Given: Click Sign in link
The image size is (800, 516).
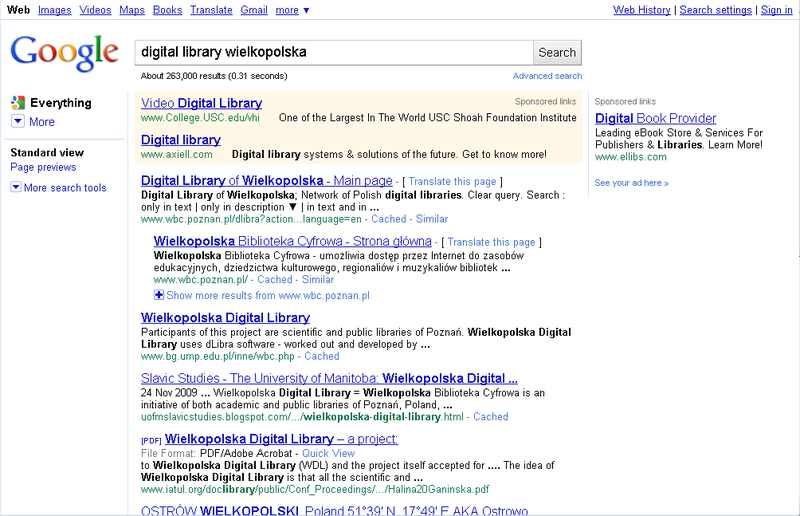Looking at the screenshot, I should pyautogui.click(x=776, y=10).
